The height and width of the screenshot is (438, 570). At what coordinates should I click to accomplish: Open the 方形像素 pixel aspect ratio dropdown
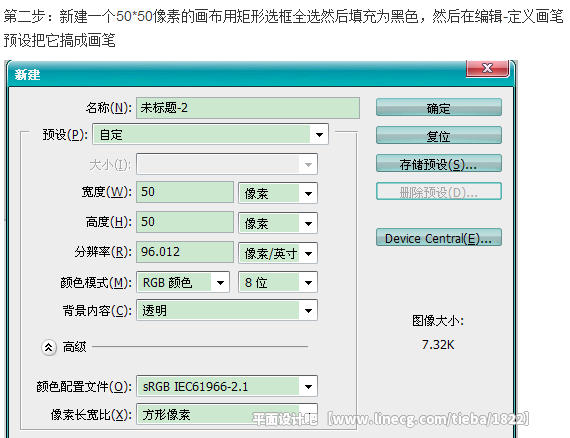tap(227, 414)
